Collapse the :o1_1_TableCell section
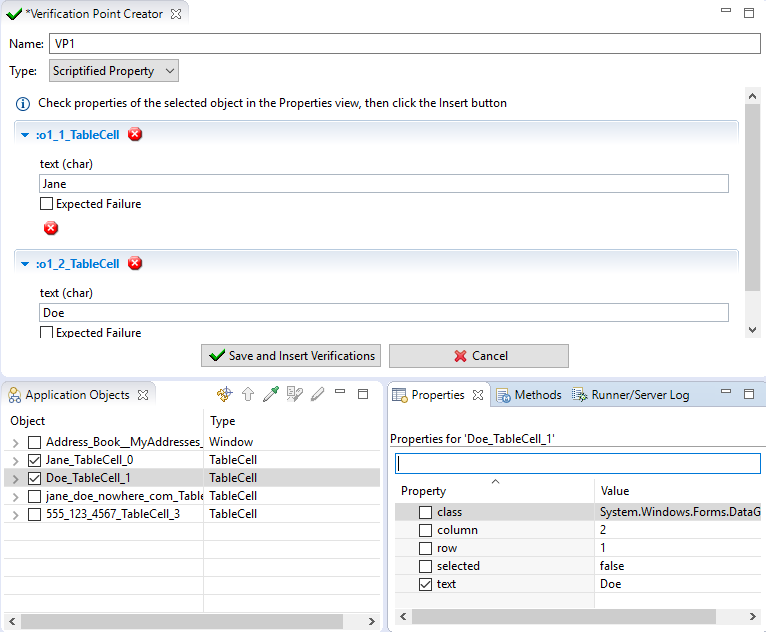Image resolution: width=766 pixels, height=632 pixels. click(x=25, y=135)
